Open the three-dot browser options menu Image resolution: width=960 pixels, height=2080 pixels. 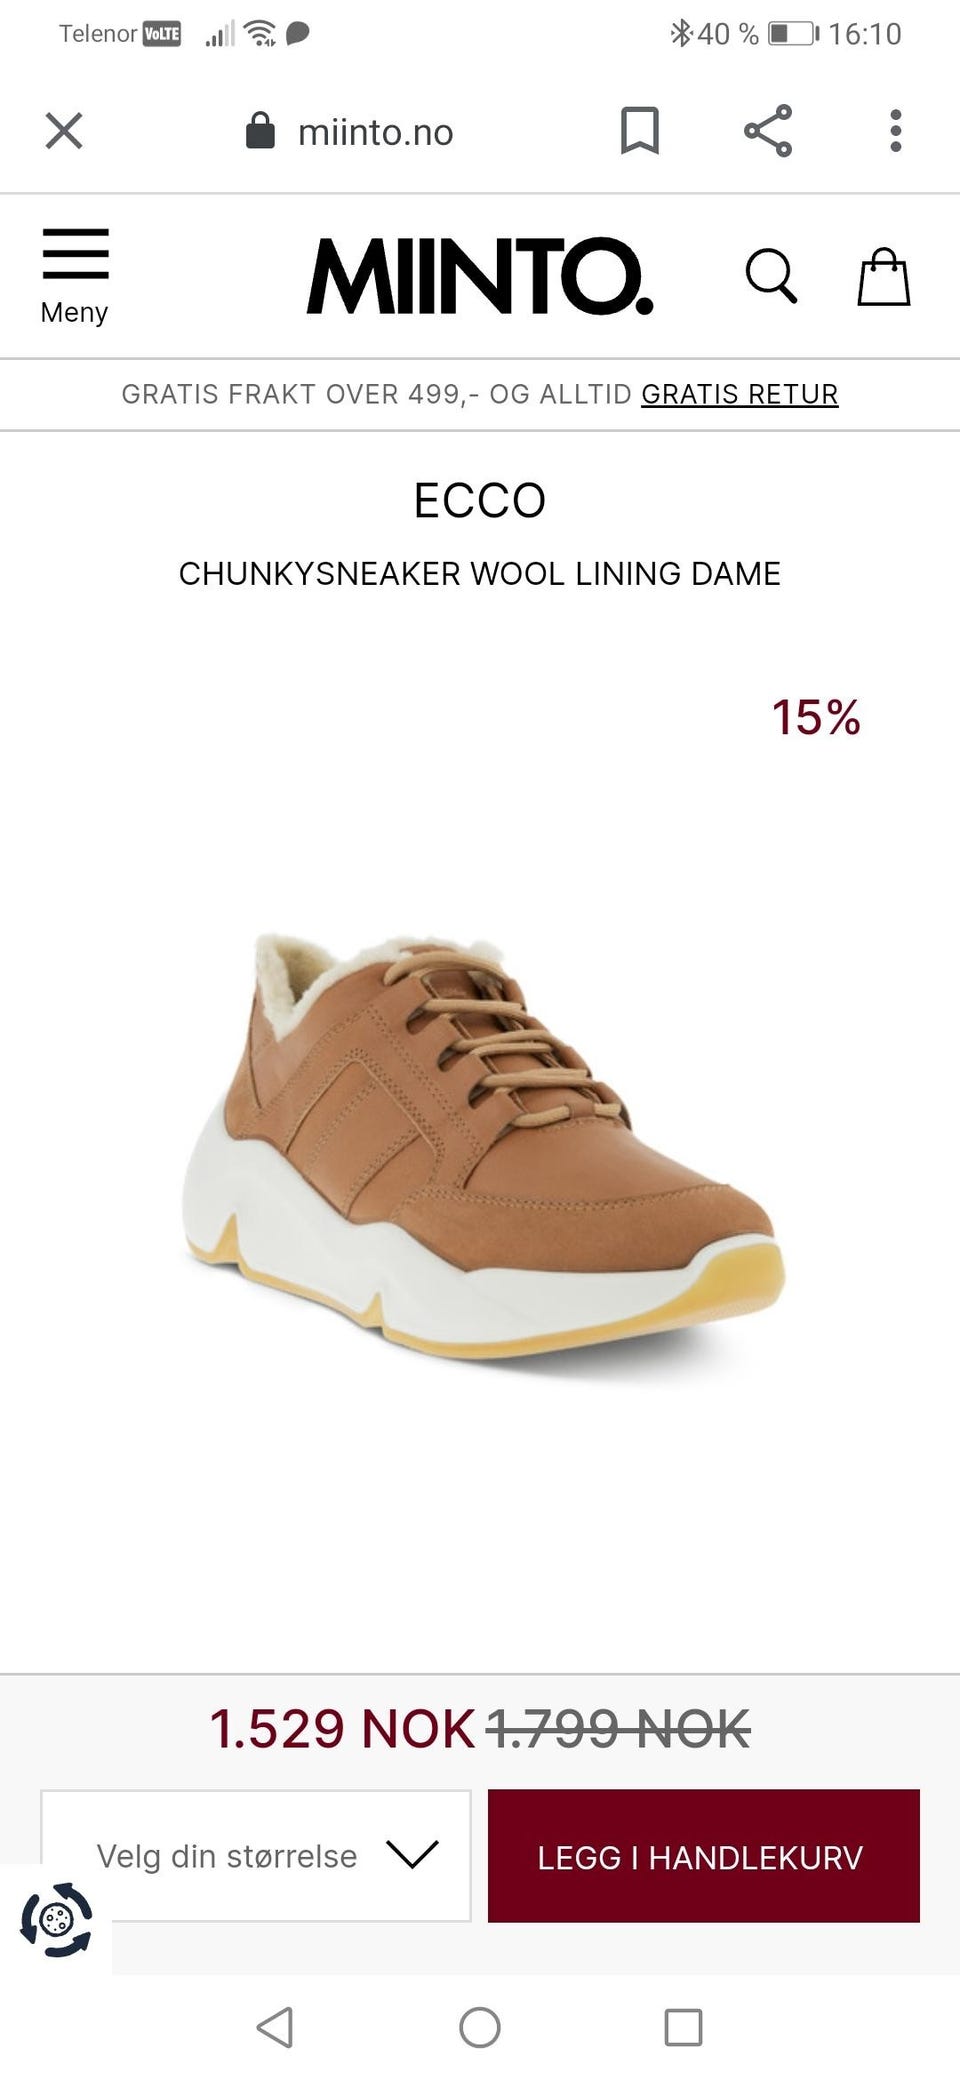pyautogui.click(x=896, y=131)
